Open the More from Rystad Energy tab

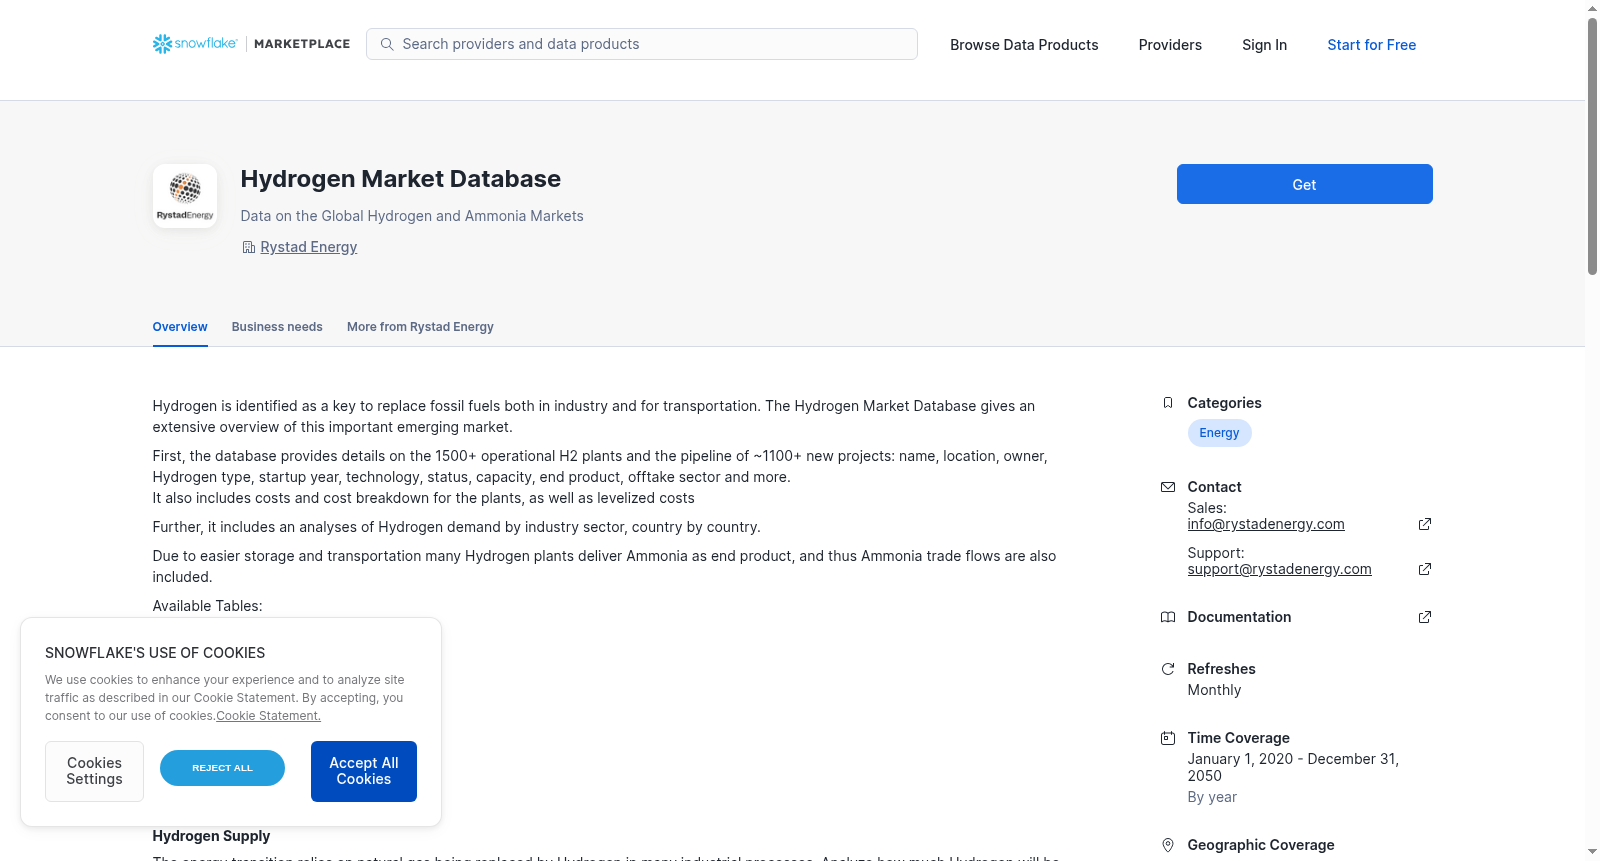(420, 327)
